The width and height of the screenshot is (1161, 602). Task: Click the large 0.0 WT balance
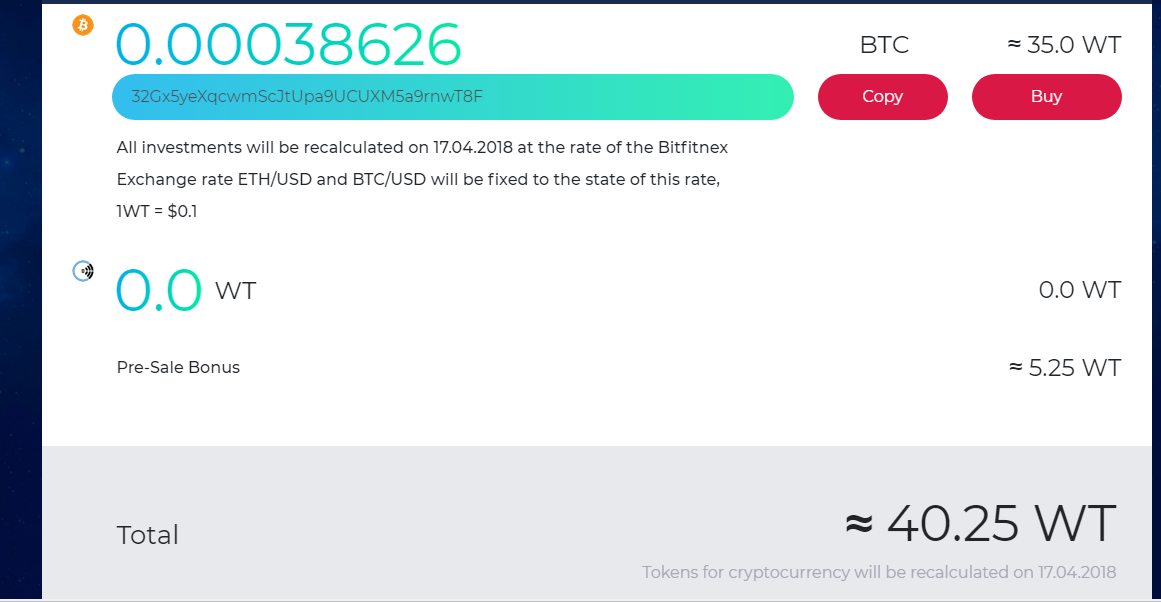[x=159, y=291]
